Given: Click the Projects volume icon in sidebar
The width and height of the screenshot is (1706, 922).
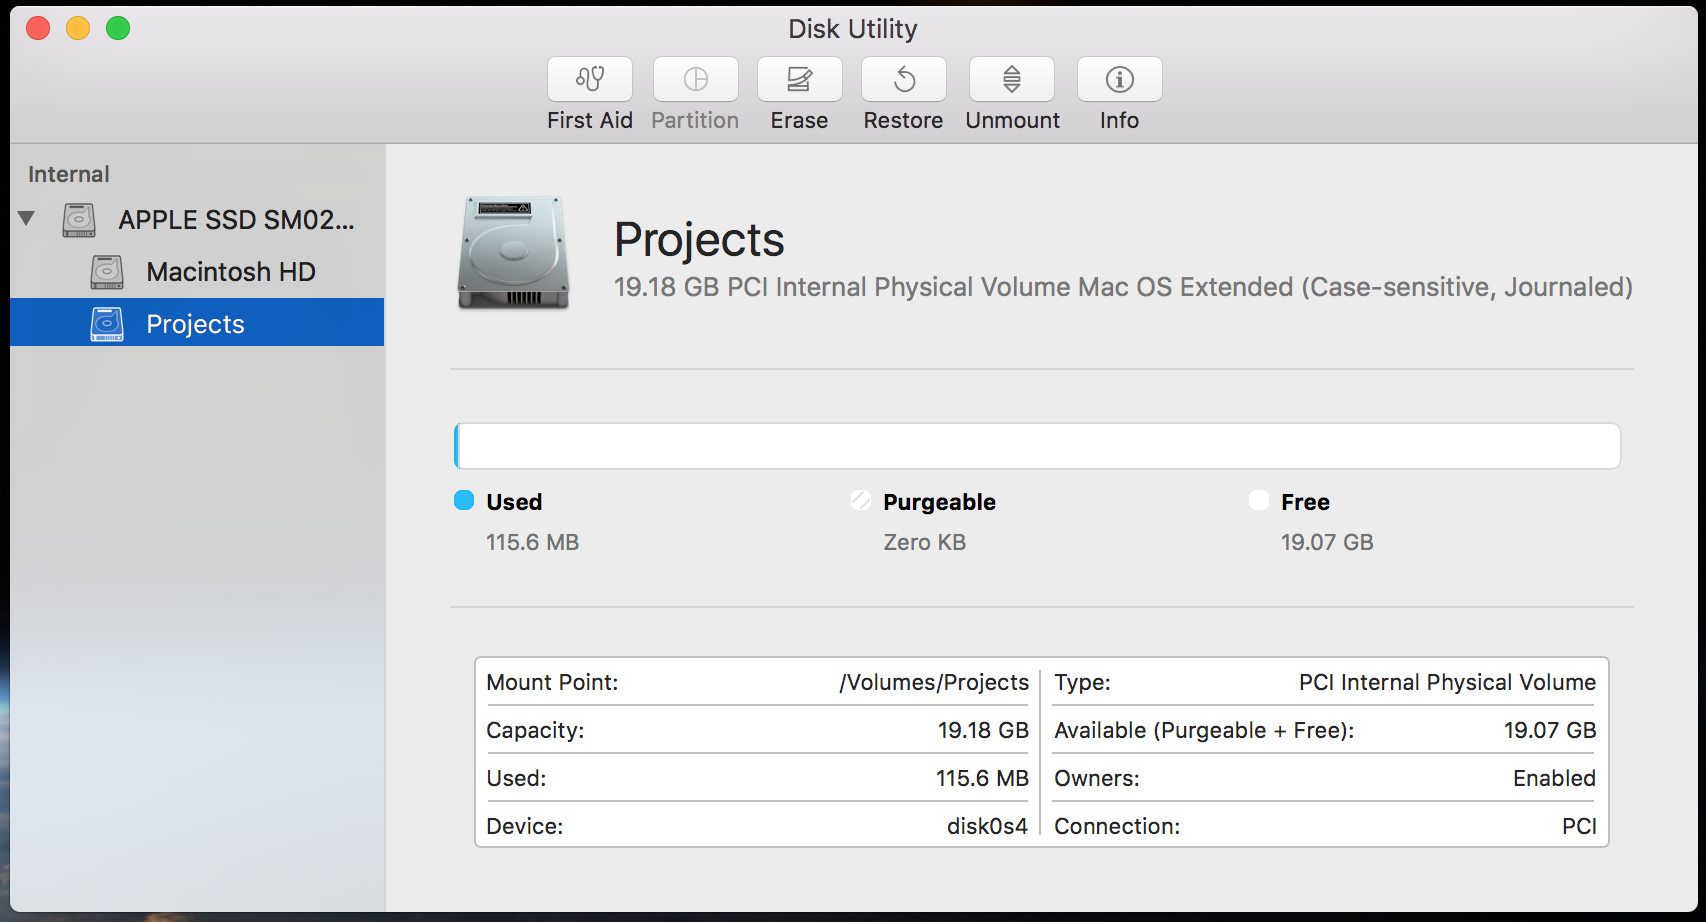Looking at the screenshot, I should [x=107, y=324].
